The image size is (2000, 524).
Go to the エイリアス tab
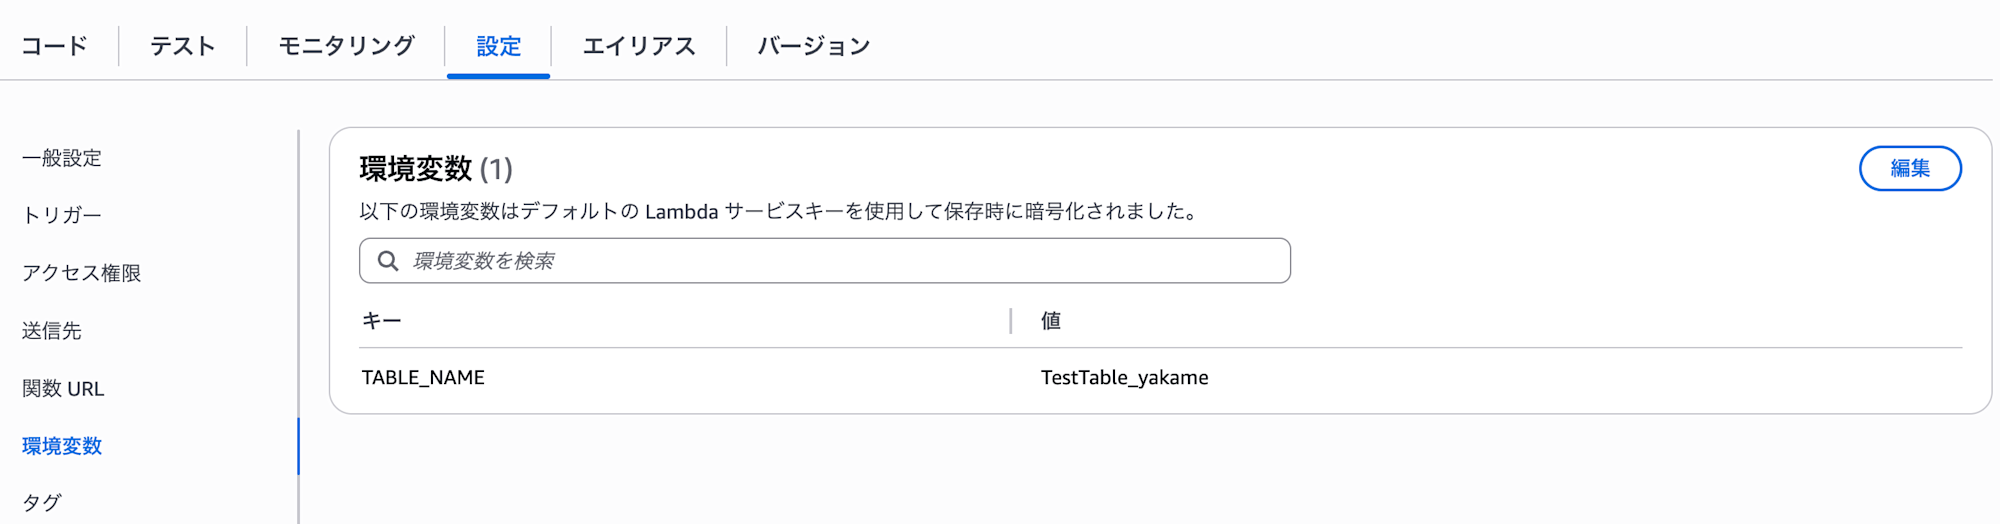coord(639,46)
